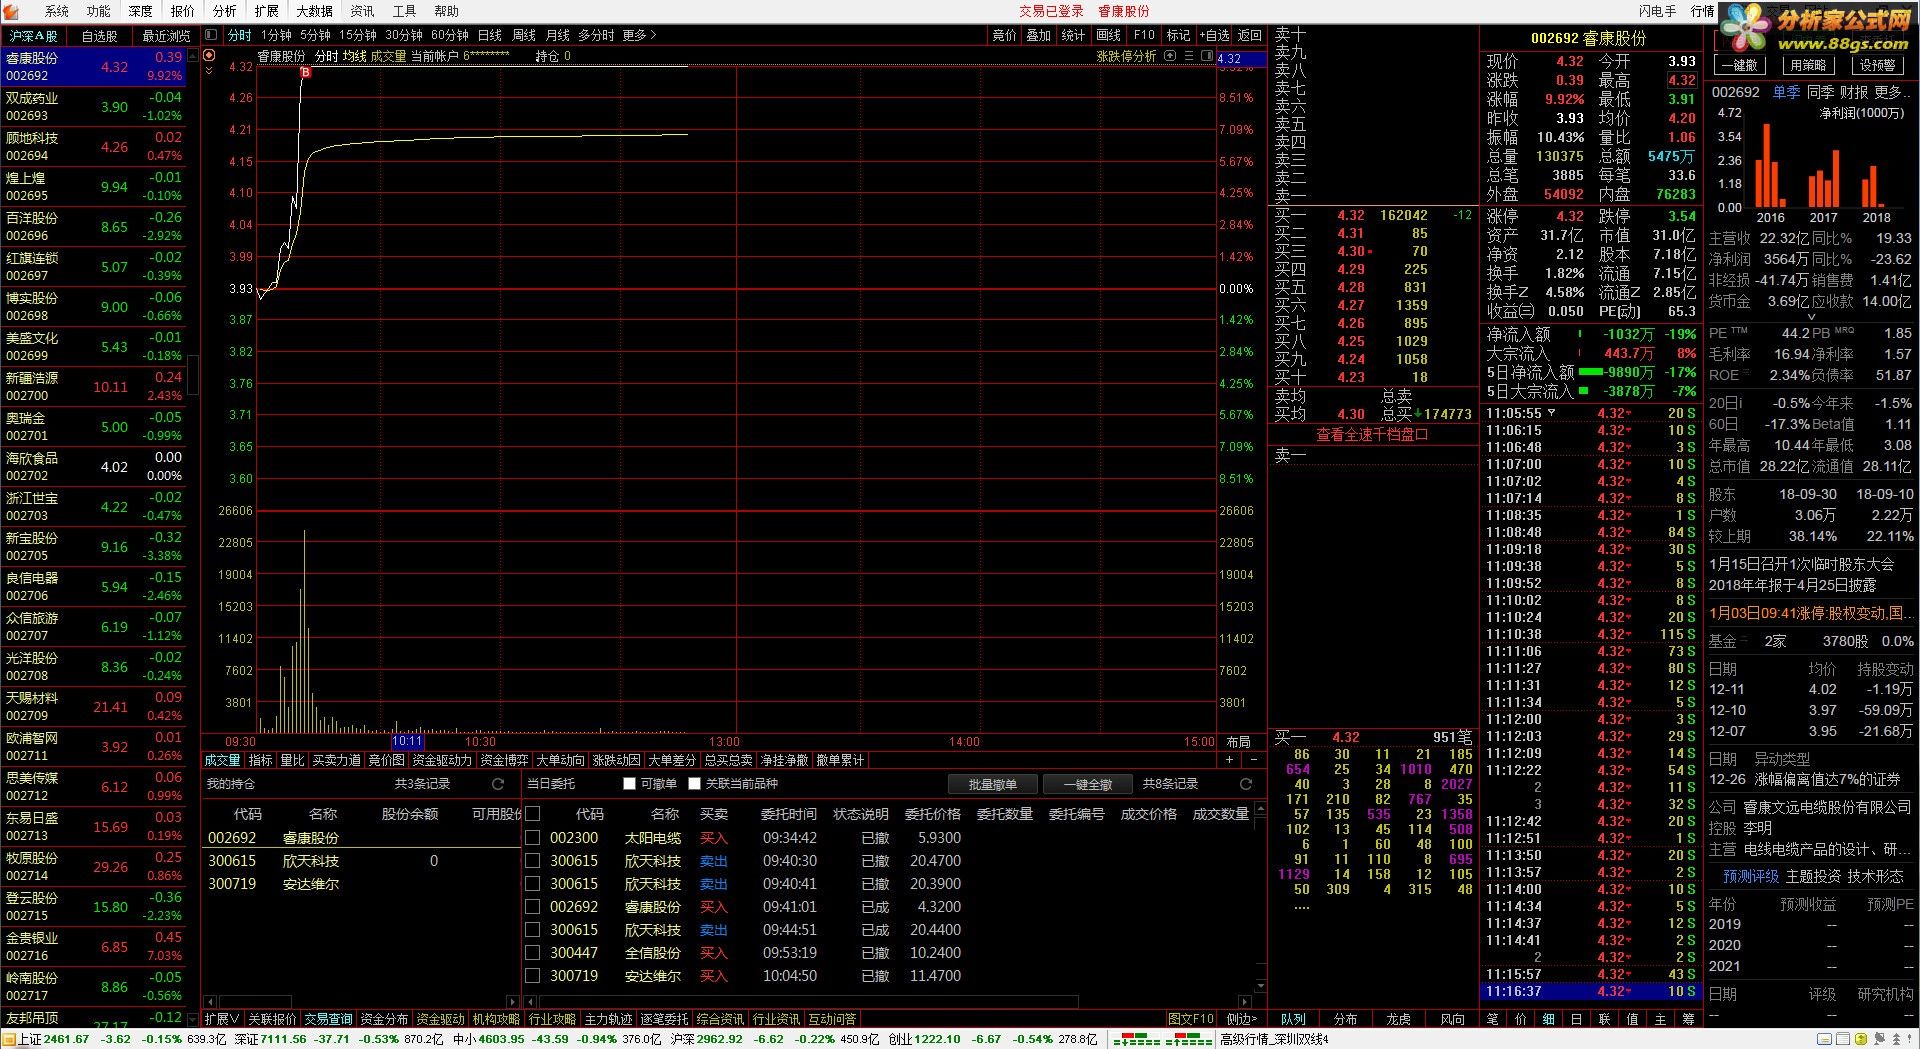Click the +自选 button
1920x1049 pixels.
pos(1215,35)
